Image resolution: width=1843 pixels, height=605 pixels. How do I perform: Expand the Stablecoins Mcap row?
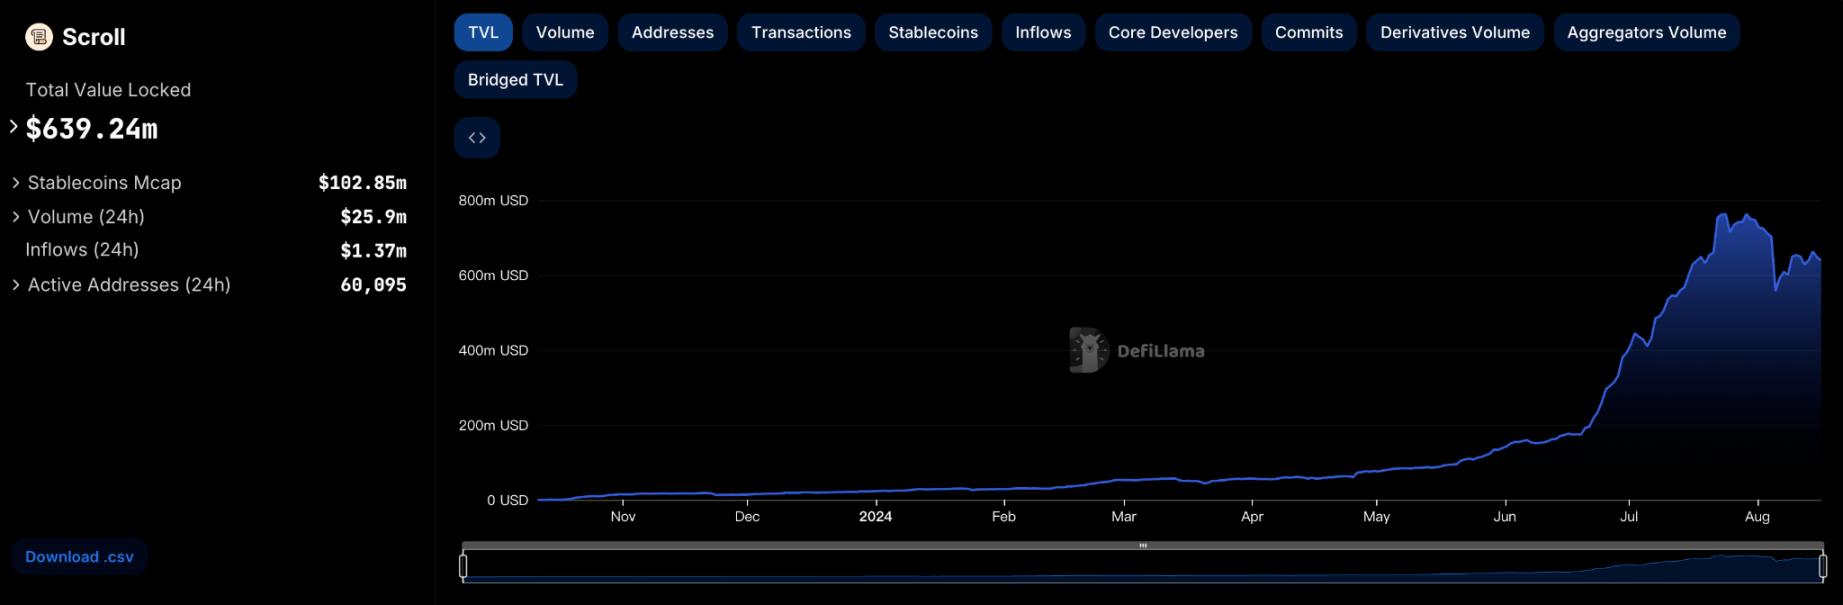tap(16, 183)
